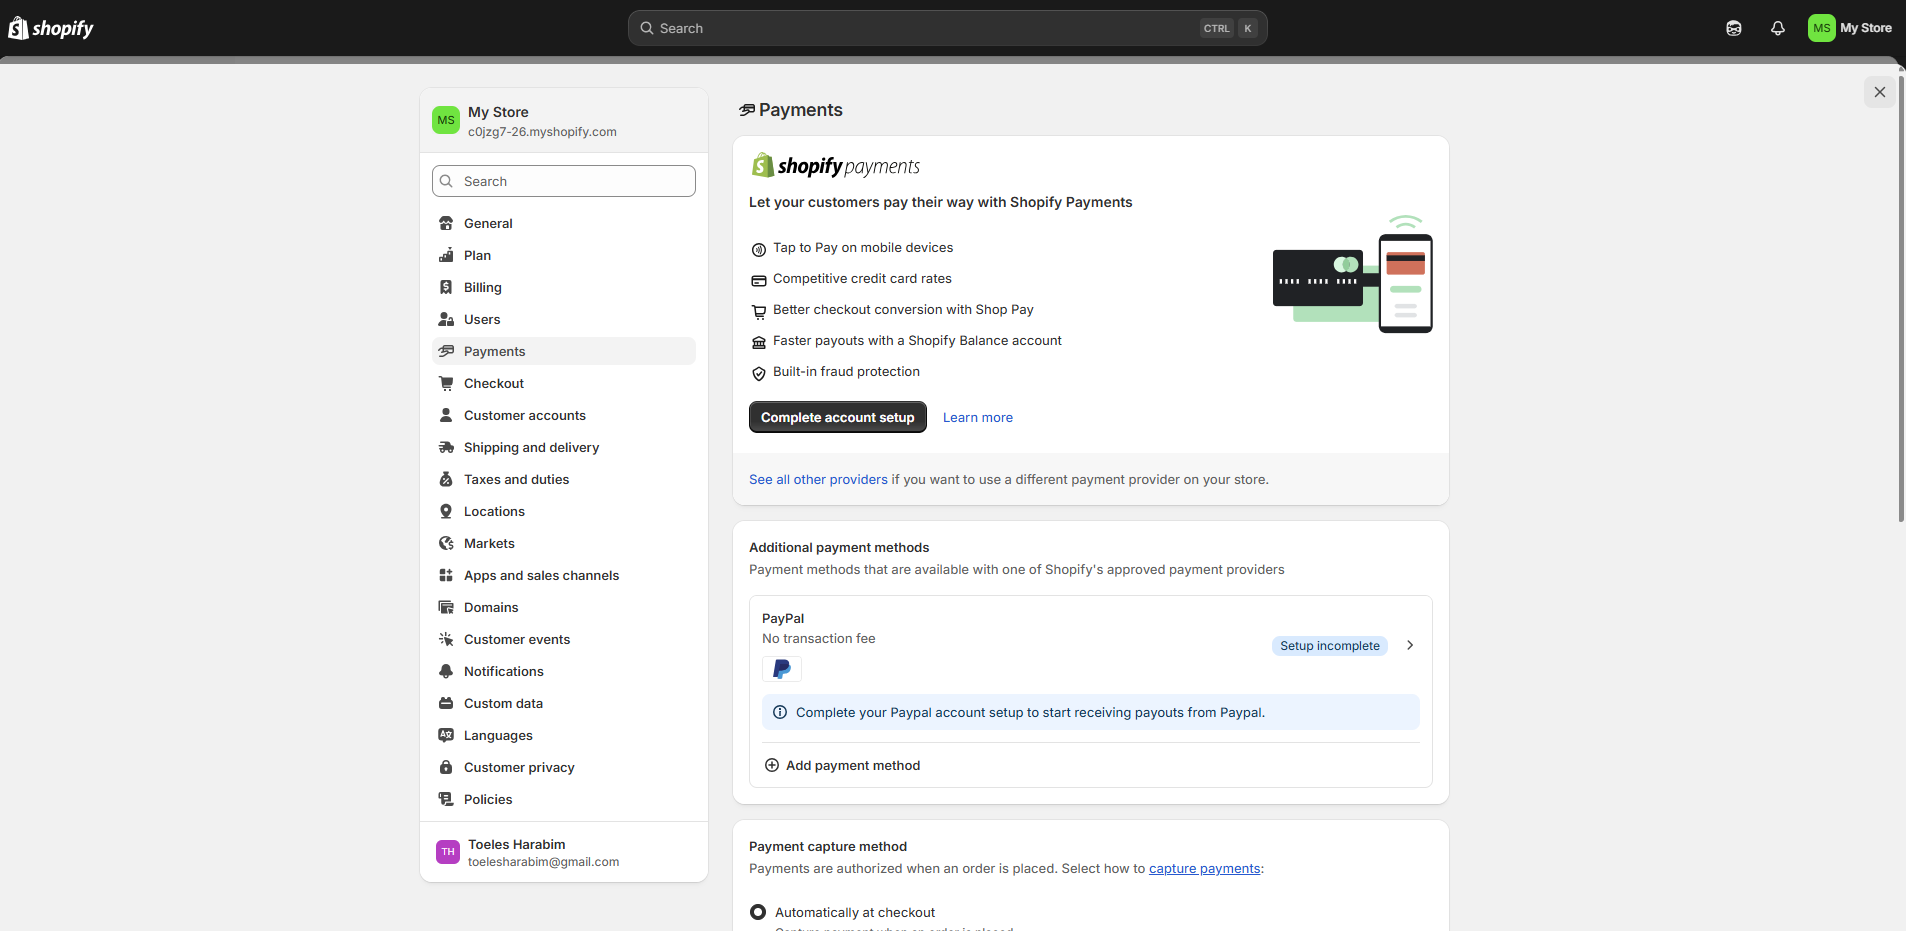This screenshot has height=931, width=1906.
Task: Click the General store icon
Action: [x=446, y=223]
